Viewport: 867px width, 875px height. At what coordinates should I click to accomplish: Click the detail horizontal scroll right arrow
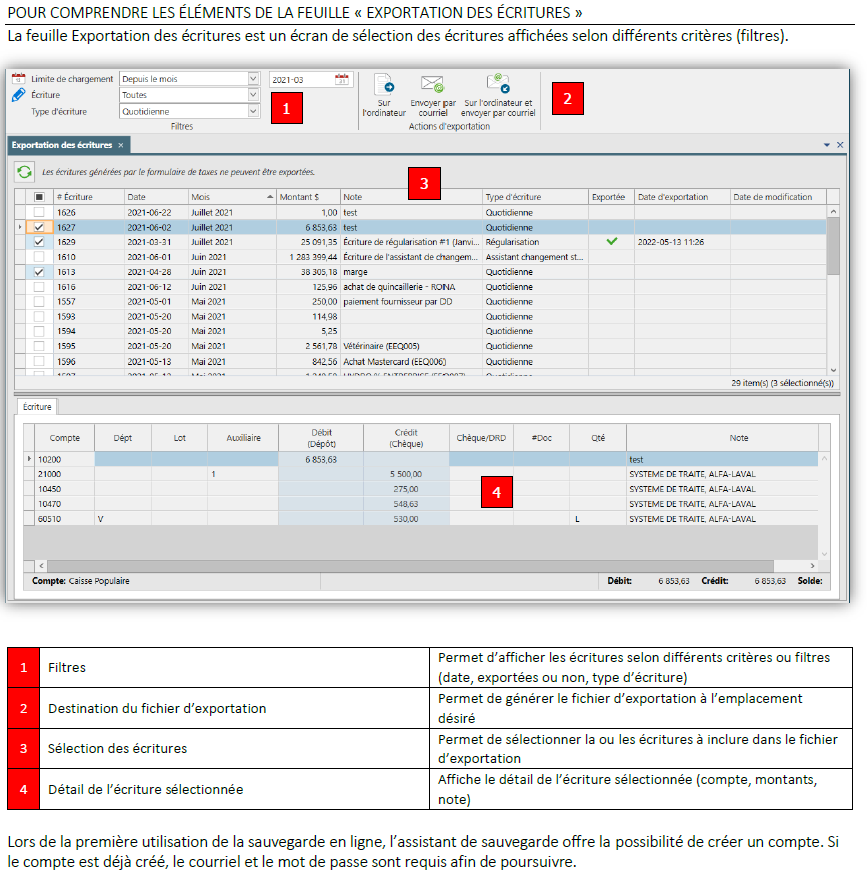pyautogui.click(x=812, y=566)
